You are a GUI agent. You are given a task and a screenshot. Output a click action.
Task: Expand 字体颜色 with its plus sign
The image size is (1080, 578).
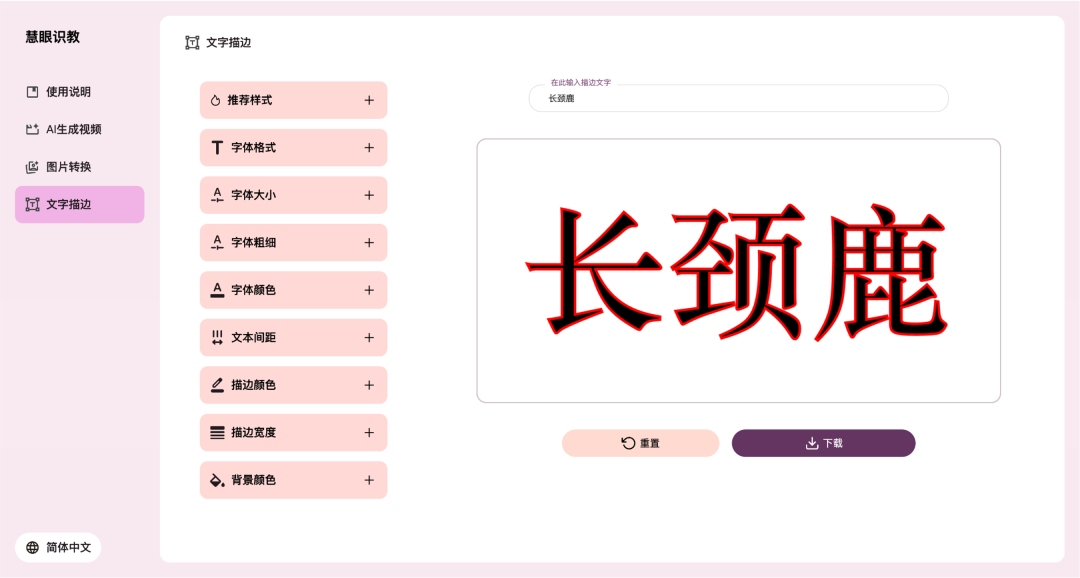[369, 291]
